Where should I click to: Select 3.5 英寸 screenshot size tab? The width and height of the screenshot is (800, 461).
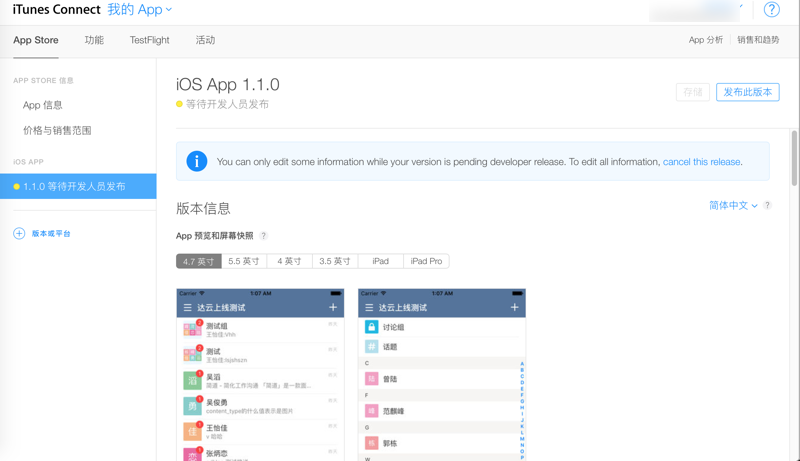click(335, 261)
